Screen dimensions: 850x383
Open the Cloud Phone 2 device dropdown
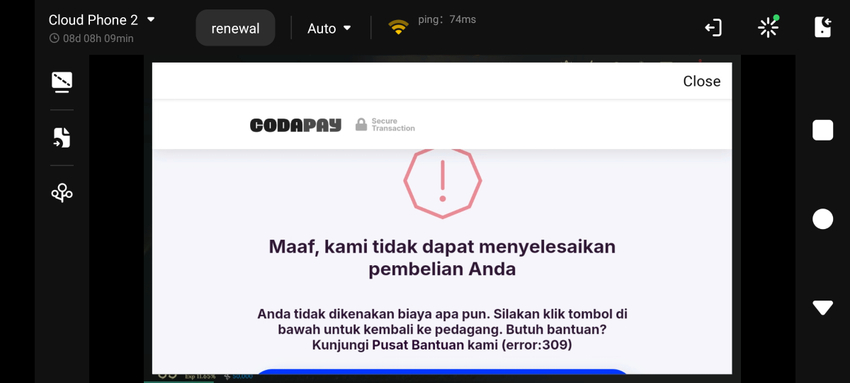click(101, 20)
